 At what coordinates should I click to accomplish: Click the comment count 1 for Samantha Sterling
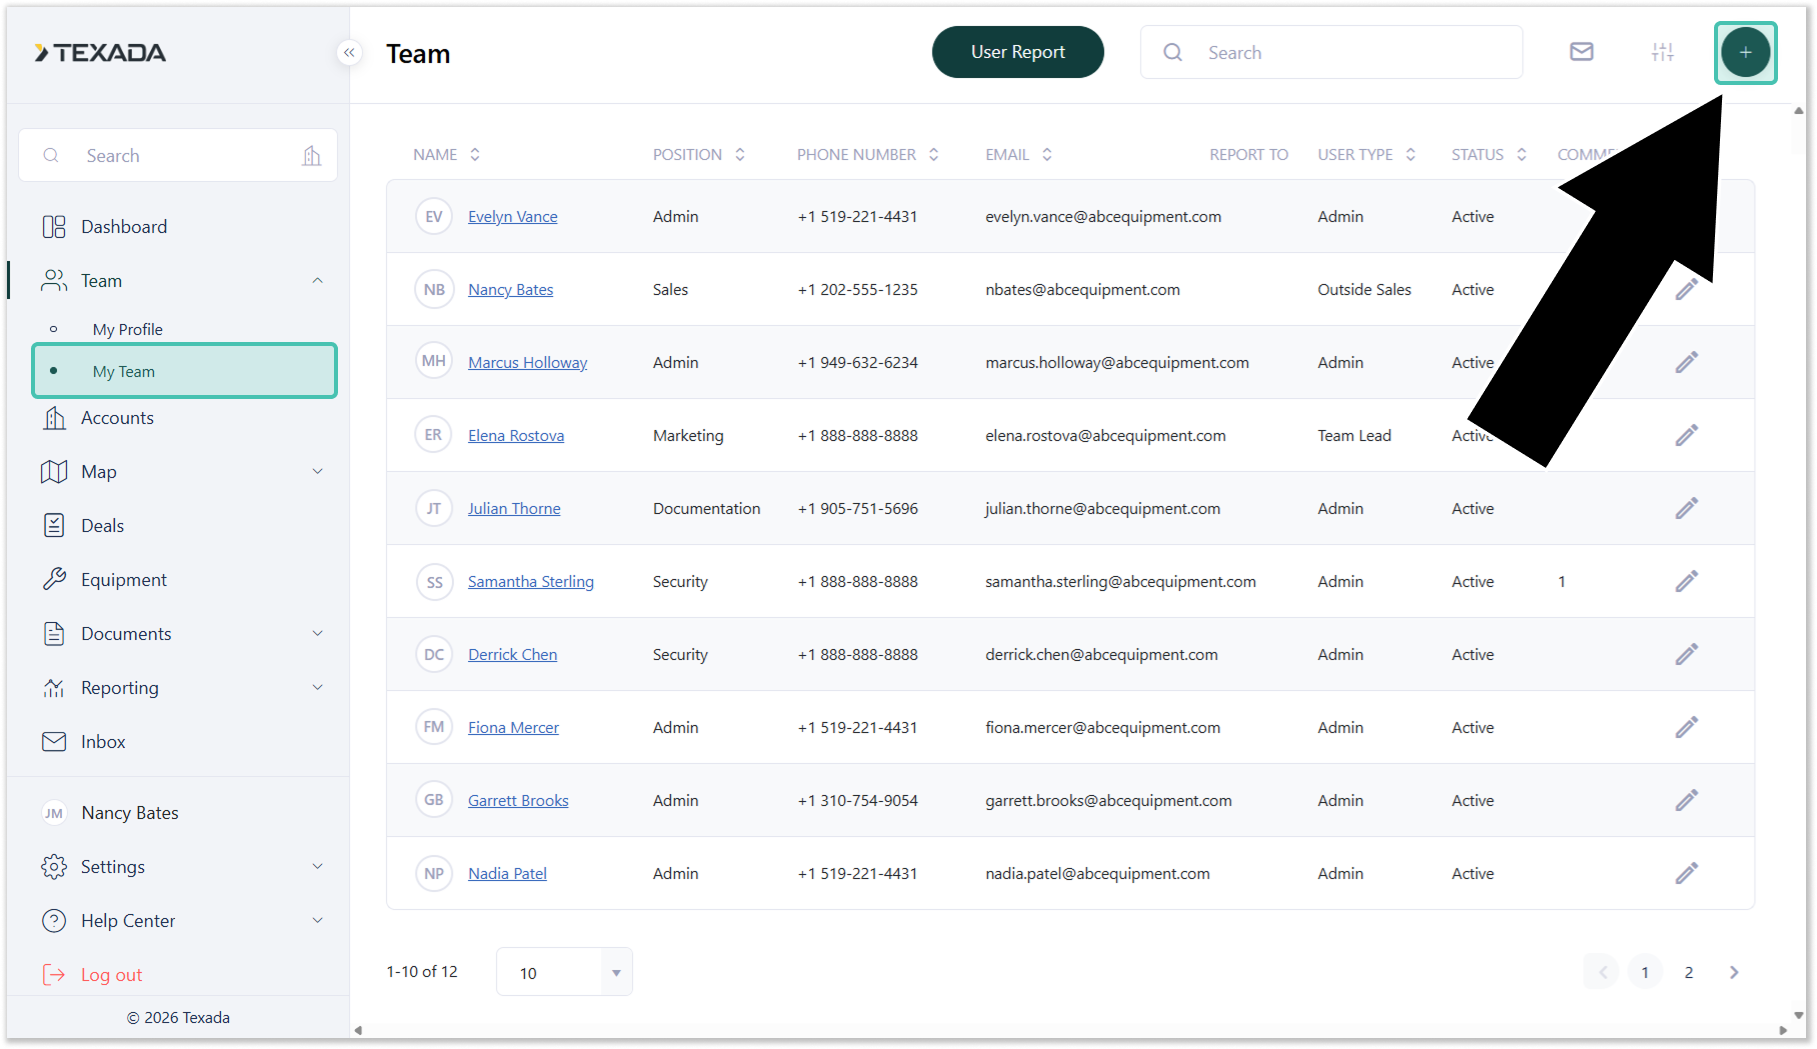(x=1561, y=581)
